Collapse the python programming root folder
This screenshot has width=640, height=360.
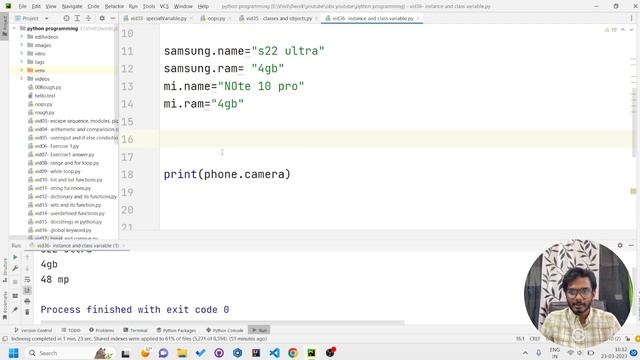pyautogui.click(x=15, y=29)
